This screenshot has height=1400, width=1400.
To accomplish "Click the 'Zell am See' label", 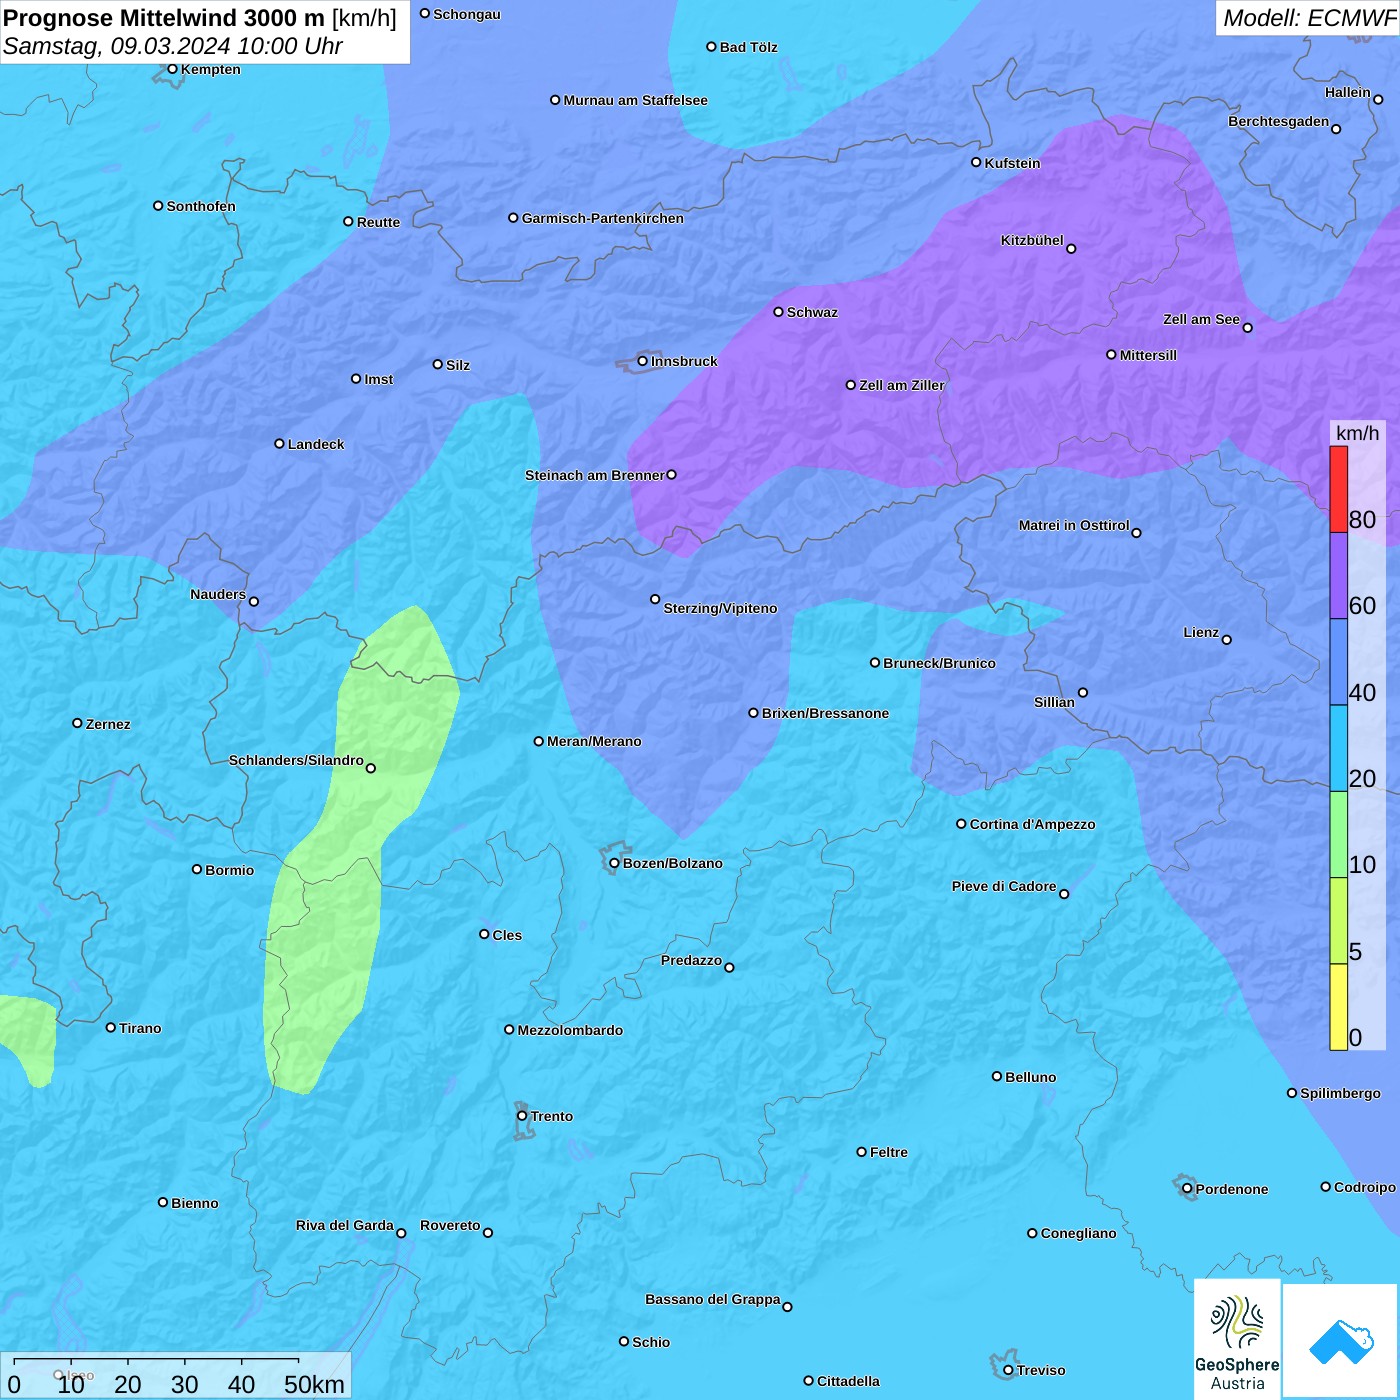I will tap(1201, 319).
